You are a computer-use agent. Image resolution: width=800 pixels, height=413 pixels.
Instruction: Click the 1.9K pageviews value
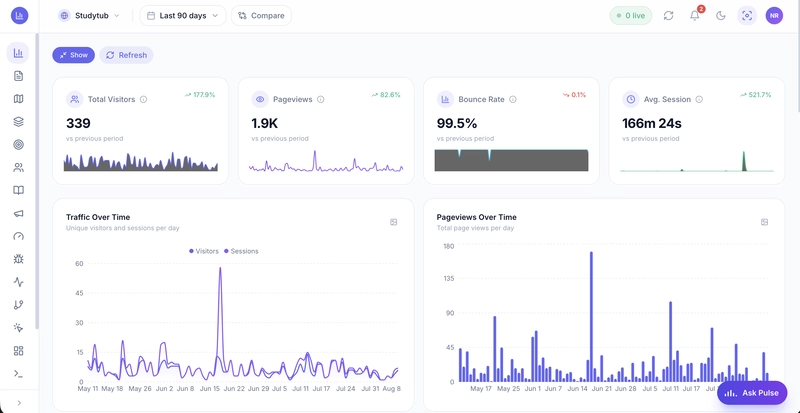point(265,124)
